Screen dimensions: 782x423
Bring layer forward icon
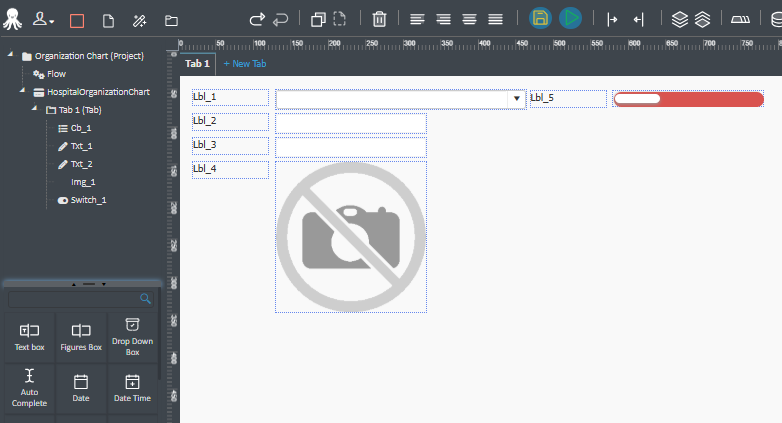pos(679,19)
